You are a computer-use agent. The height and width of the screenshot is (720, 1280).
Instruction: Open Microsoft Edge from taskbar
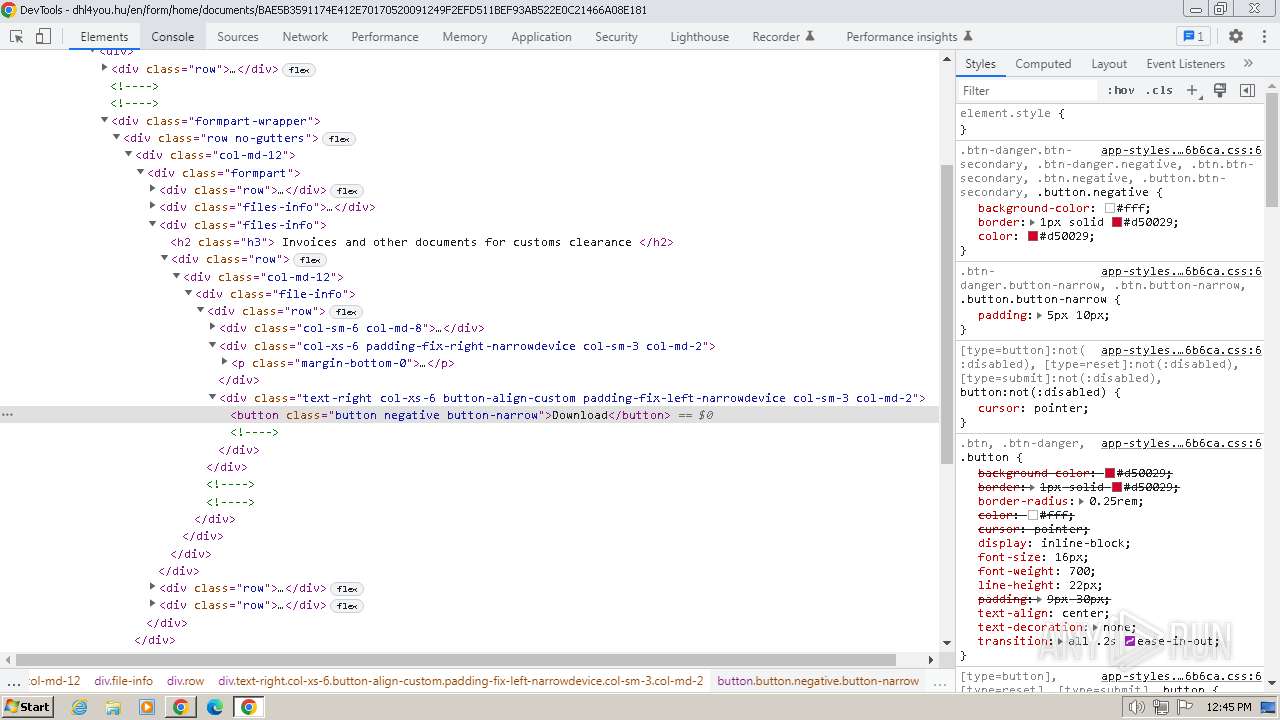(x=215, y=707)
